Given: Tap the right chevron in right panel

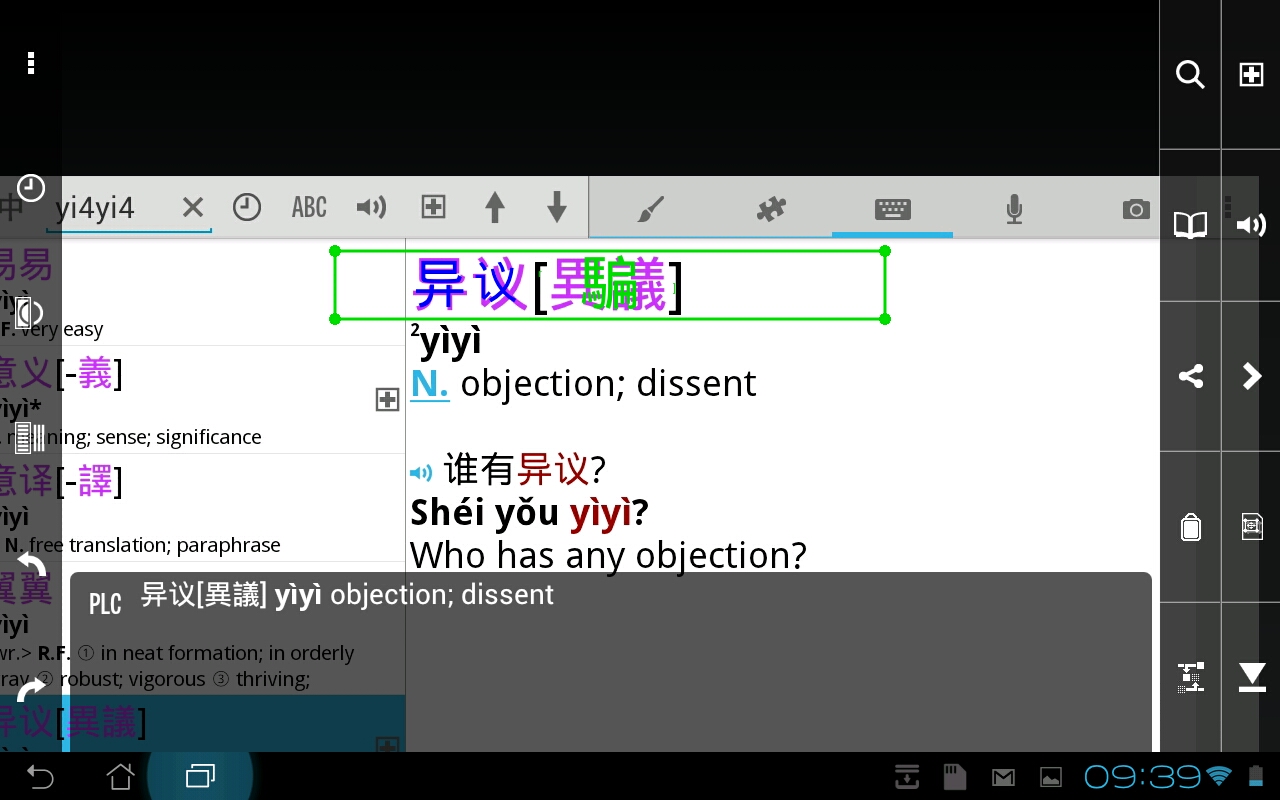Looking at the screenshot, I should (x=1251, y=376).
